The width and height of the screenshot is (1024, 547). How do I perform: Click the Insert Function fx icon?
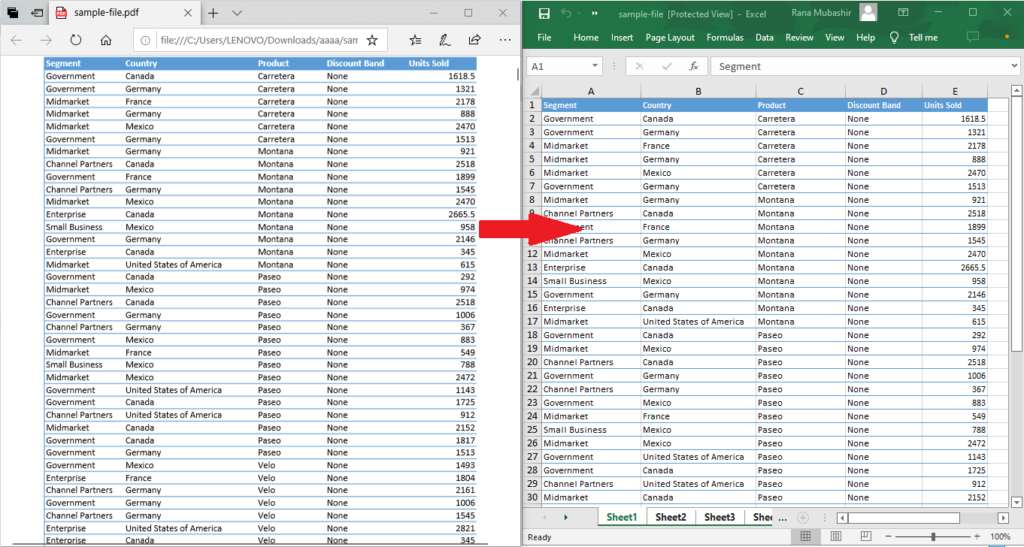pyautogui.click(x=694, y=66)
